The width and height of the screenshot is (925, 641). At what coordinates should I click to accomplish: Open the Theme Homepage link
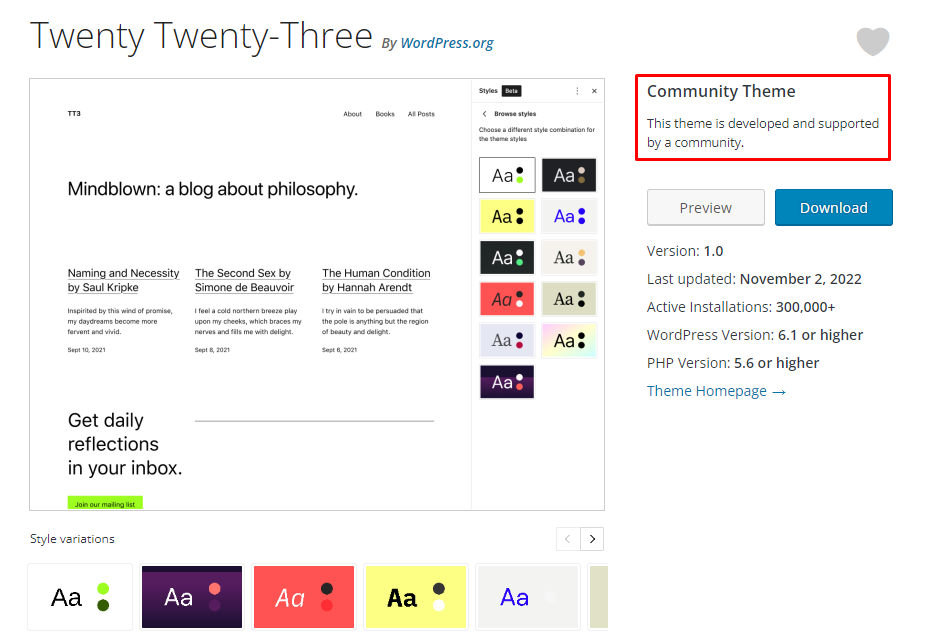(708, 390)
